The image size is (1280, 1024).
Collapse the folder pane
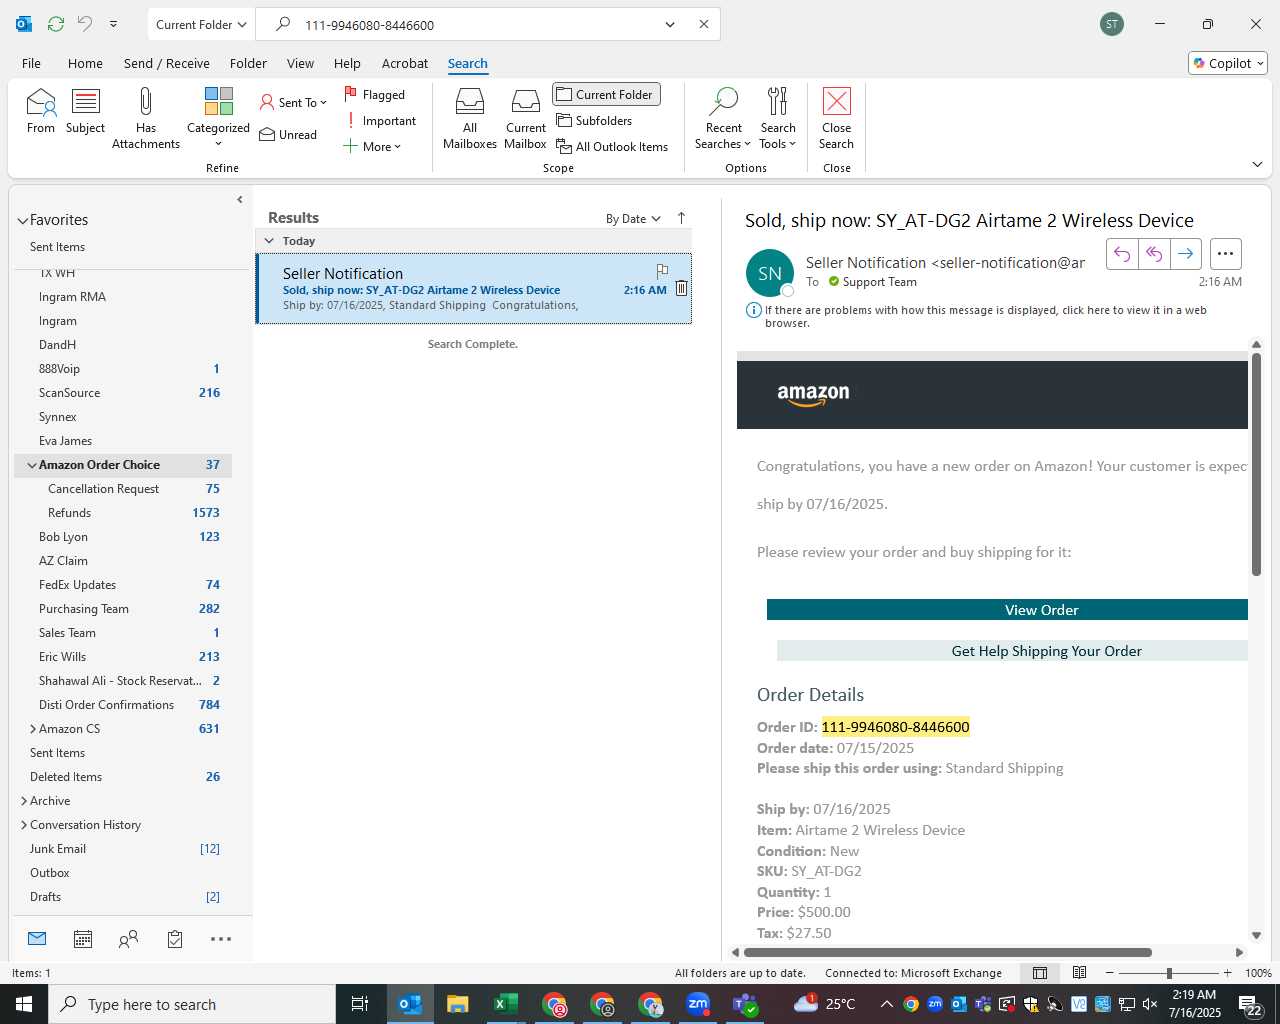point(240,200)
